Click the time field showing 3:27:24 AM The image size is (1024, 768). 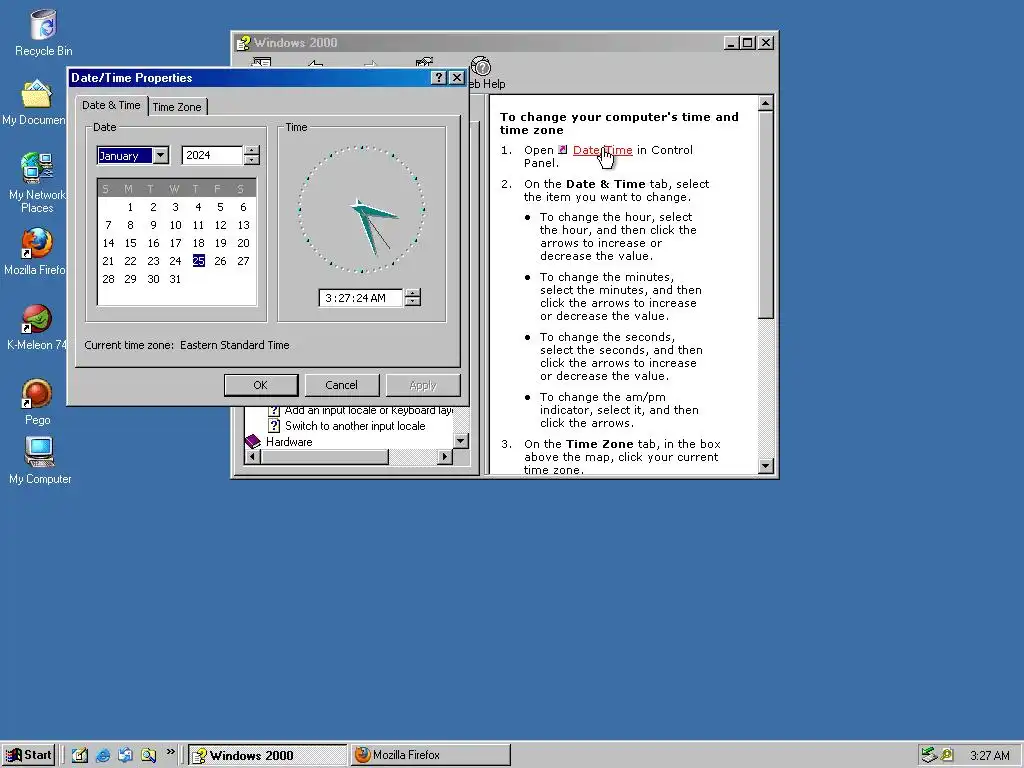(360, 298)
